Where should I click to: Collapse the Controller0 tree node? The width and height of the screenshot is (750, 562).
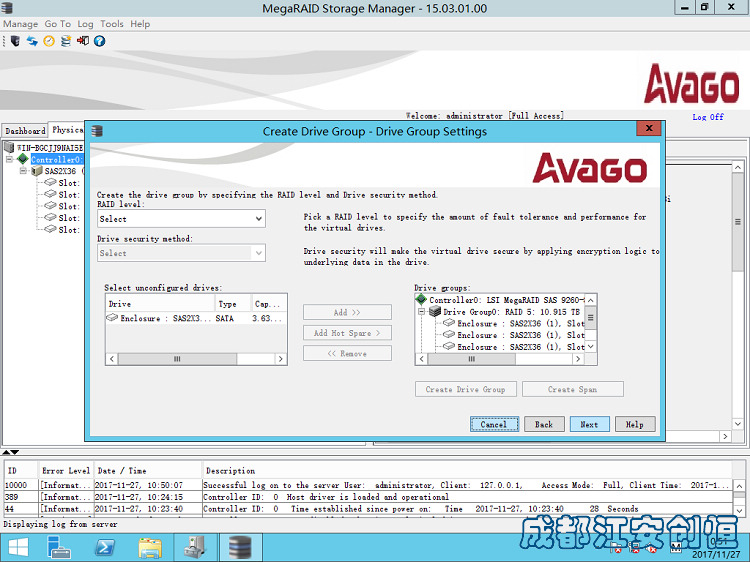[9, 159]
